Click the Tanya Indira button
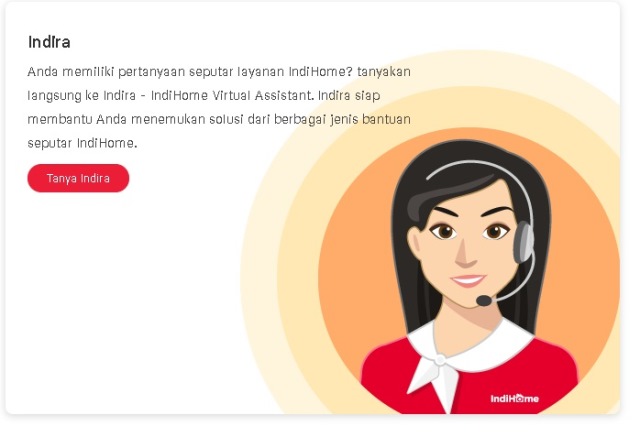Screen dimensions: 640x437 pyautogui.click(x=78, y=178)
